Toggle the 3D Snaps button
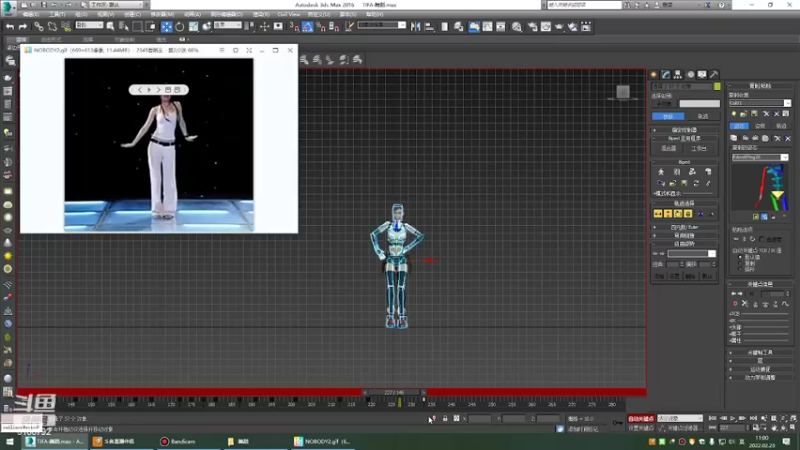This screenshot has height=450, width=800. click(295, 27)
